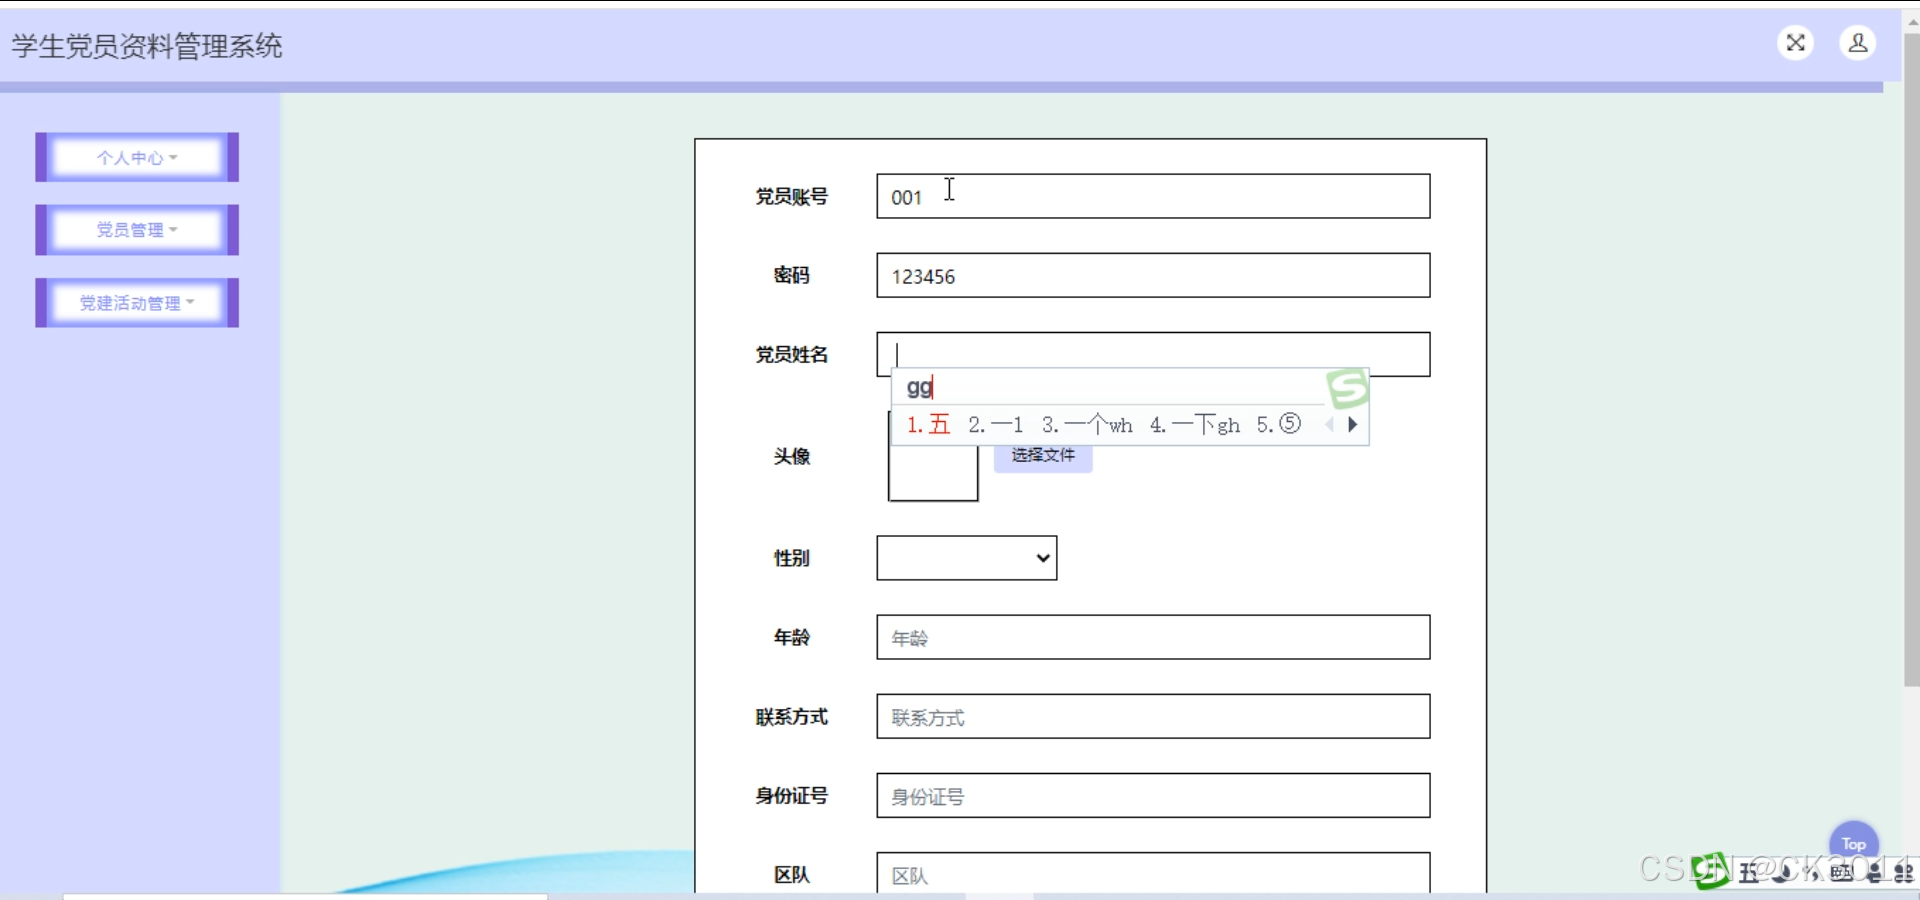Click the Sogou logo on IME status bar
The image size is (1920, 900).
pyautogui.click(x=1711, y=871)
